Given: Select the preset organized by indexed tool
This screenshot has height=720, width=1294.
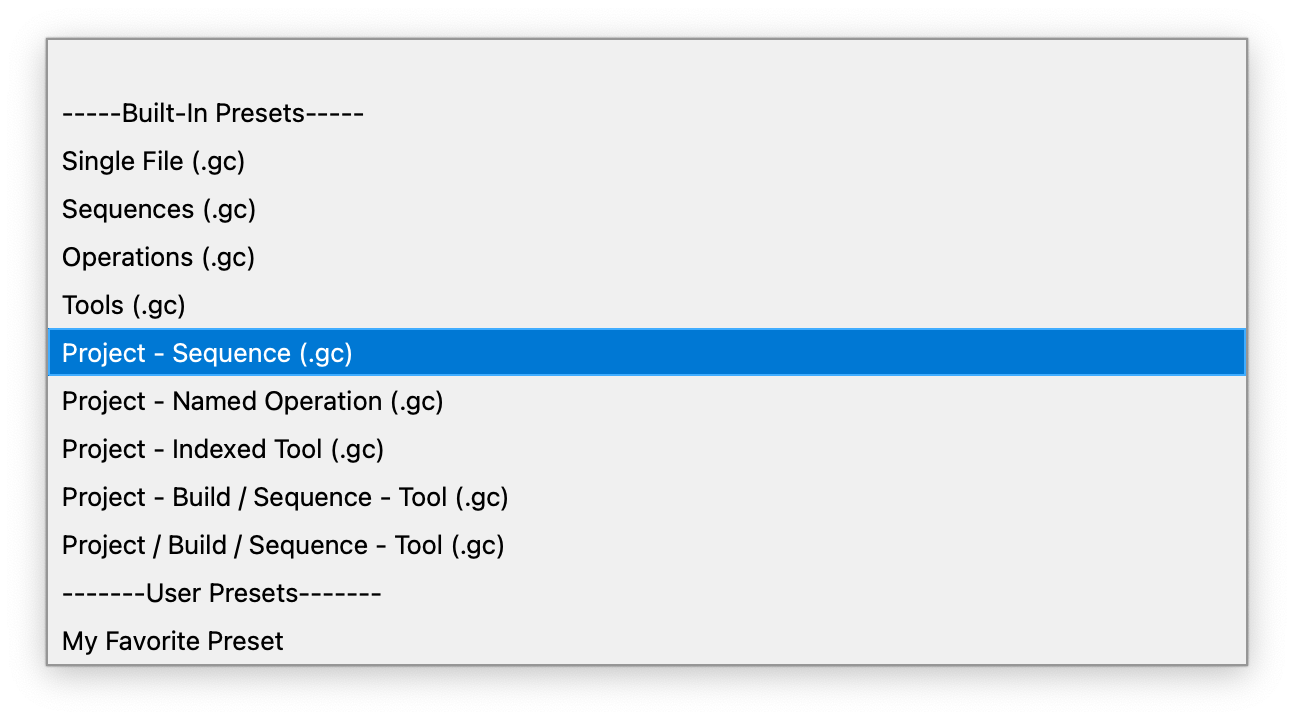Looking at the screenshot, I should tap(223, 449).
